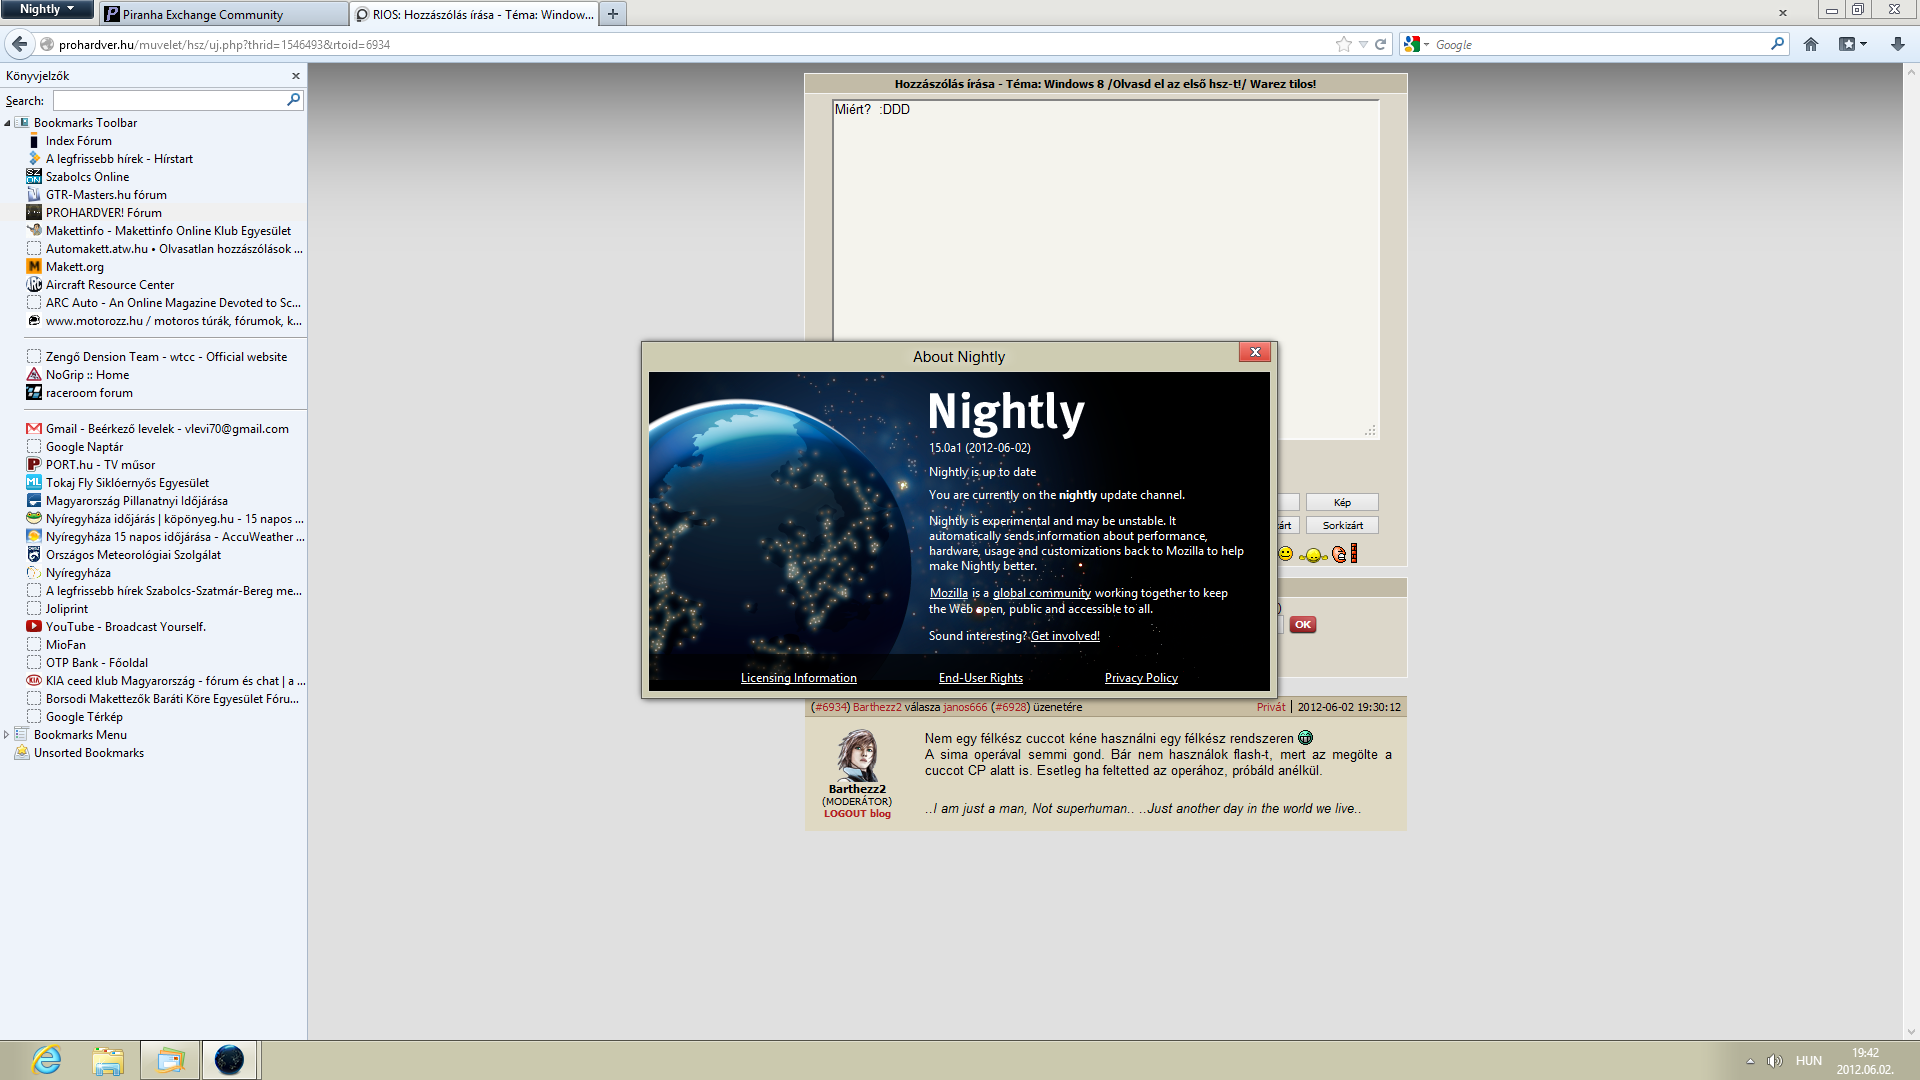
Task: Click the global community link
Action: (x=1041, y=593)
